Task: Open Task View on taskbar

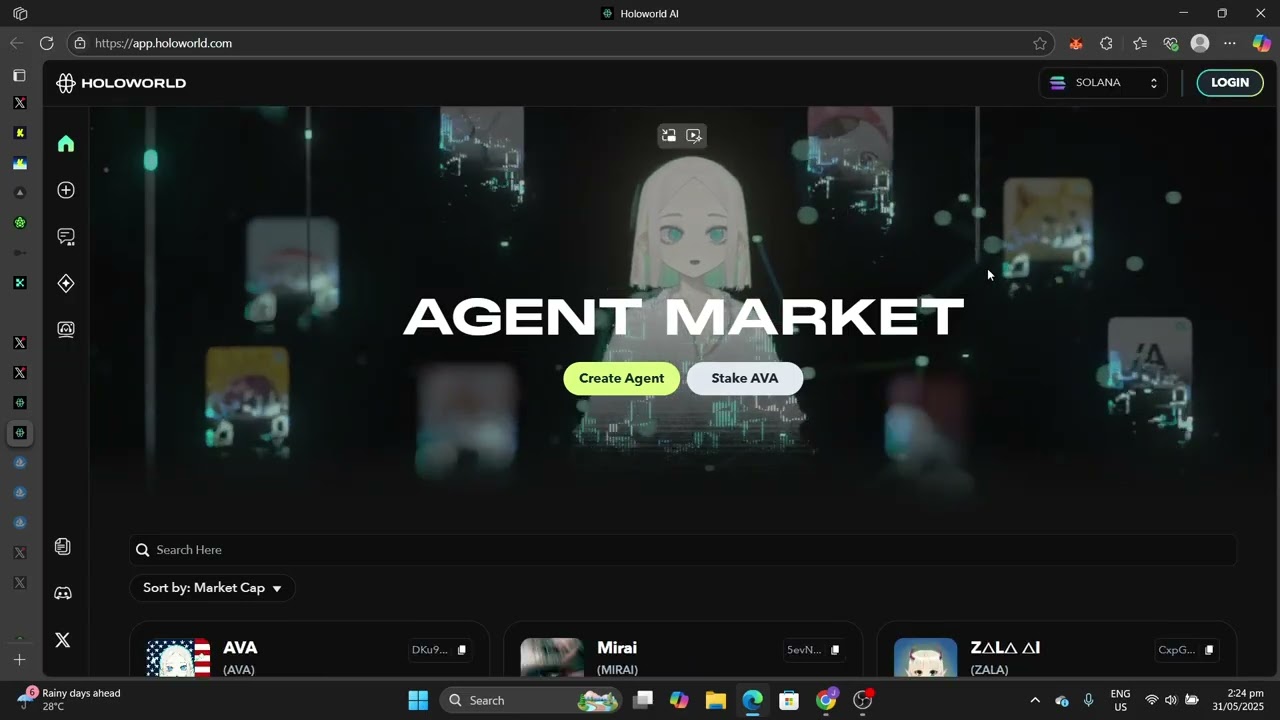Action: tap(643, 700)
